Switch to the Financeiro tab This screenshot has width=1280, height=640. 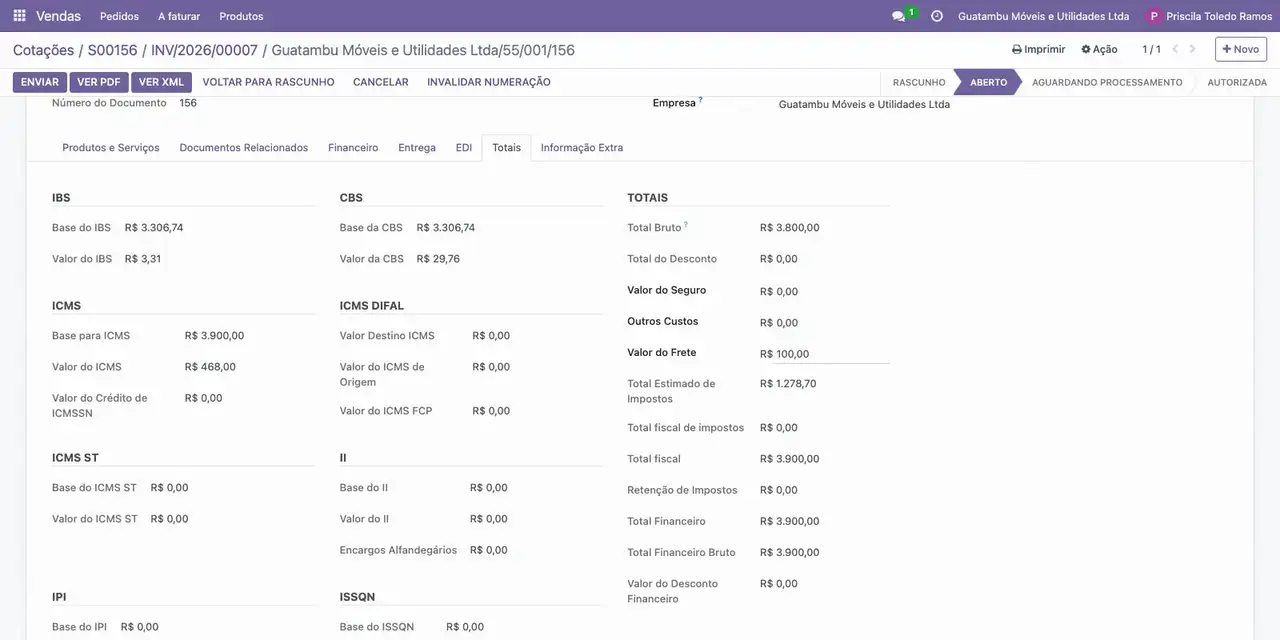pos(353,147)
